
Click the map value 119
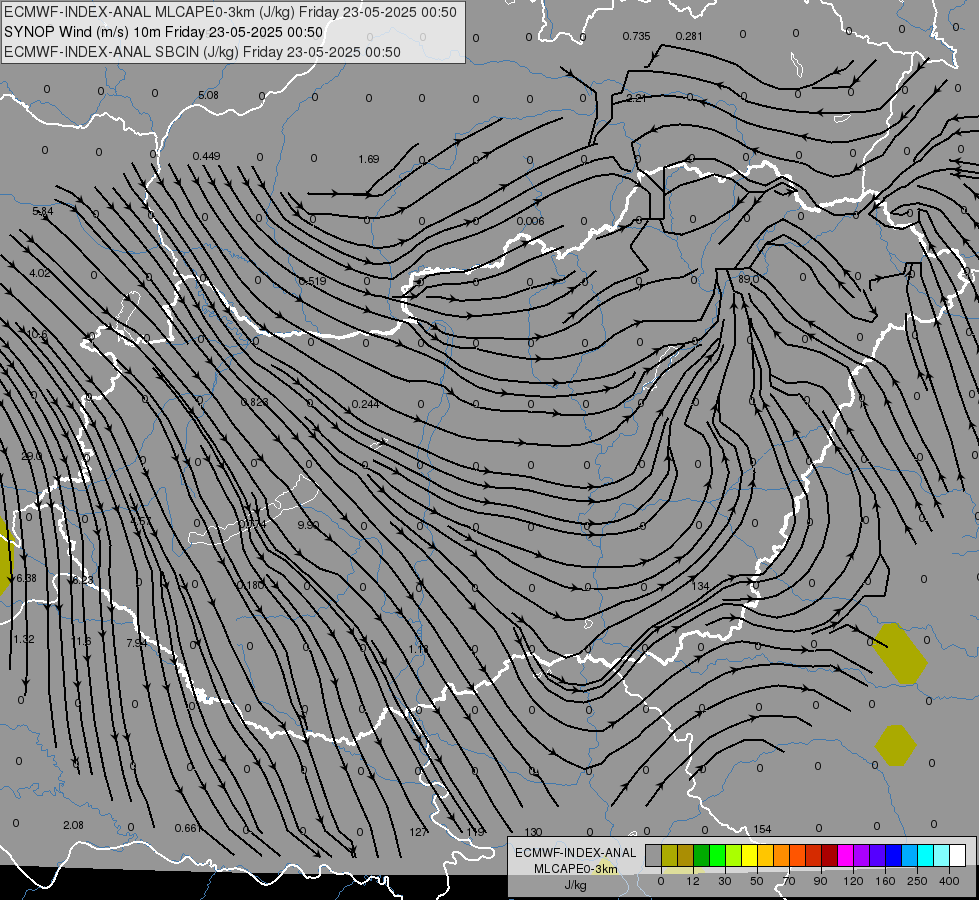(x=476, y=832)
